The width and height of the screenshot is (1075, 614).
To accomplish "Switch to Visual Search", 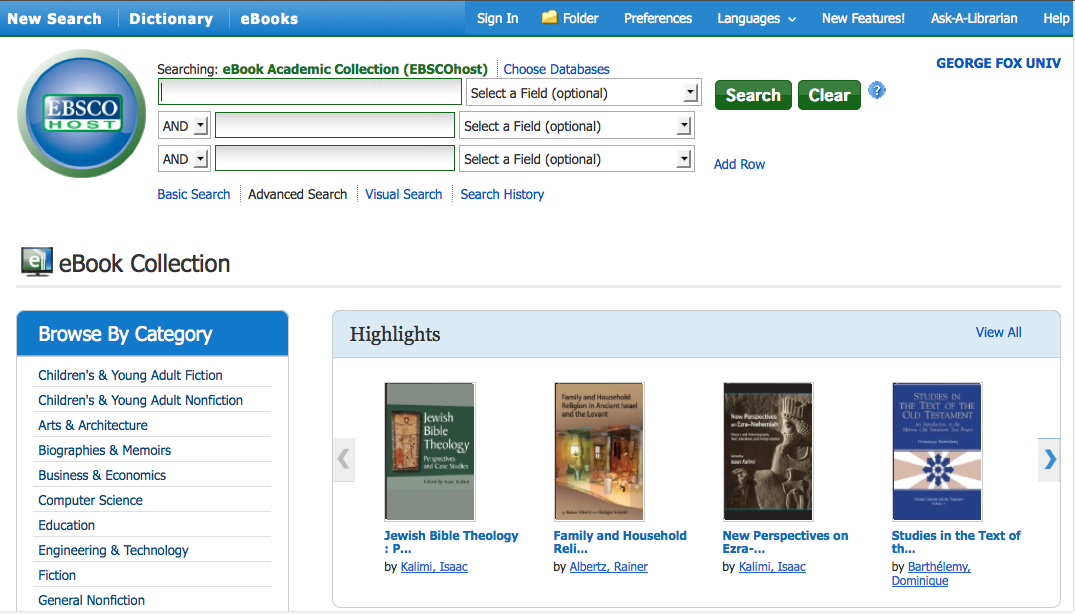I will pos(403,194).
